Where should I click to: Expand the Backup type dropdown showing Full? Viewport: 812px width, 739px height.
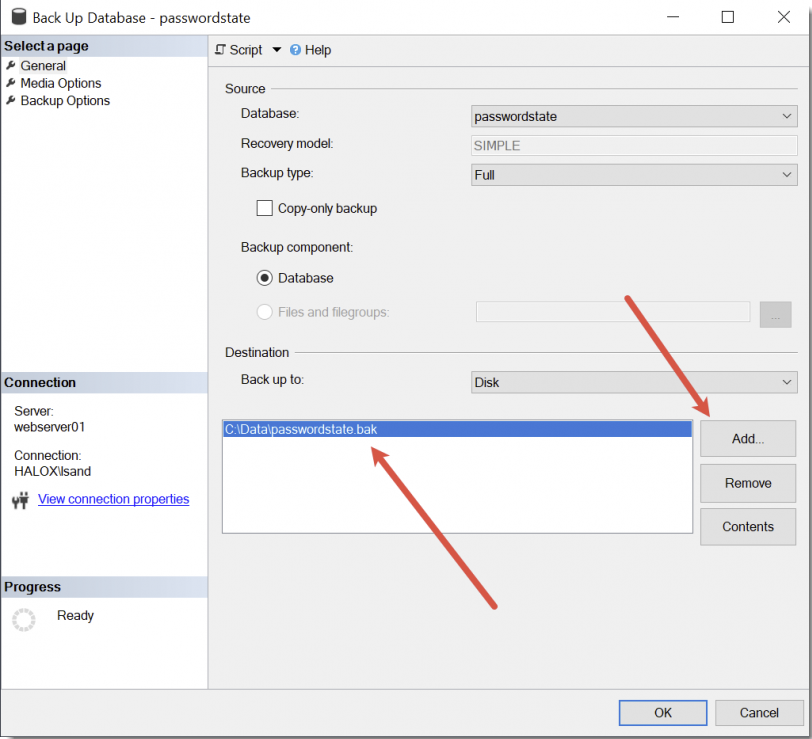pyautogui.click(x=634, y=175)
